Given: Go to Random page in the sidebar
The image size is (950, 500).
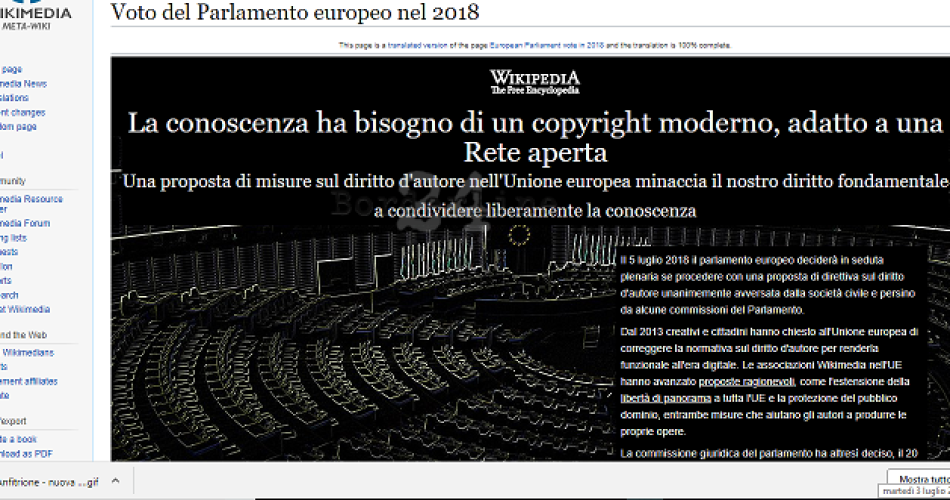Looking at the screenshot, I should tap(20, 127).
